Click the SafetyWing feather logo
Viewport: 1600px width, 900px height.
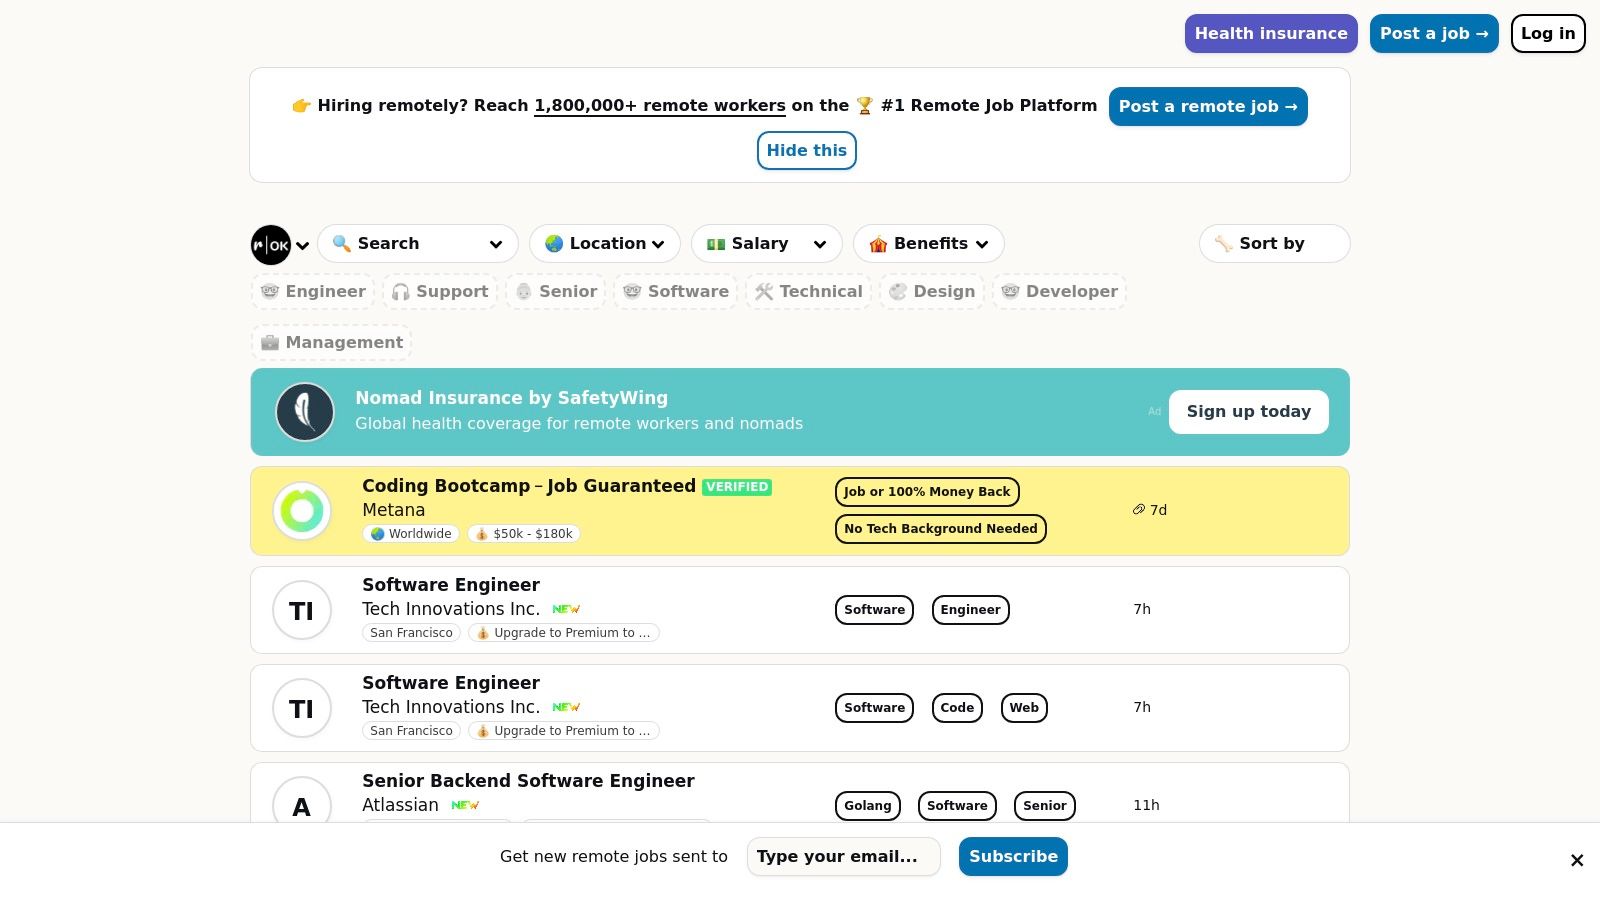tap(305, 412)
